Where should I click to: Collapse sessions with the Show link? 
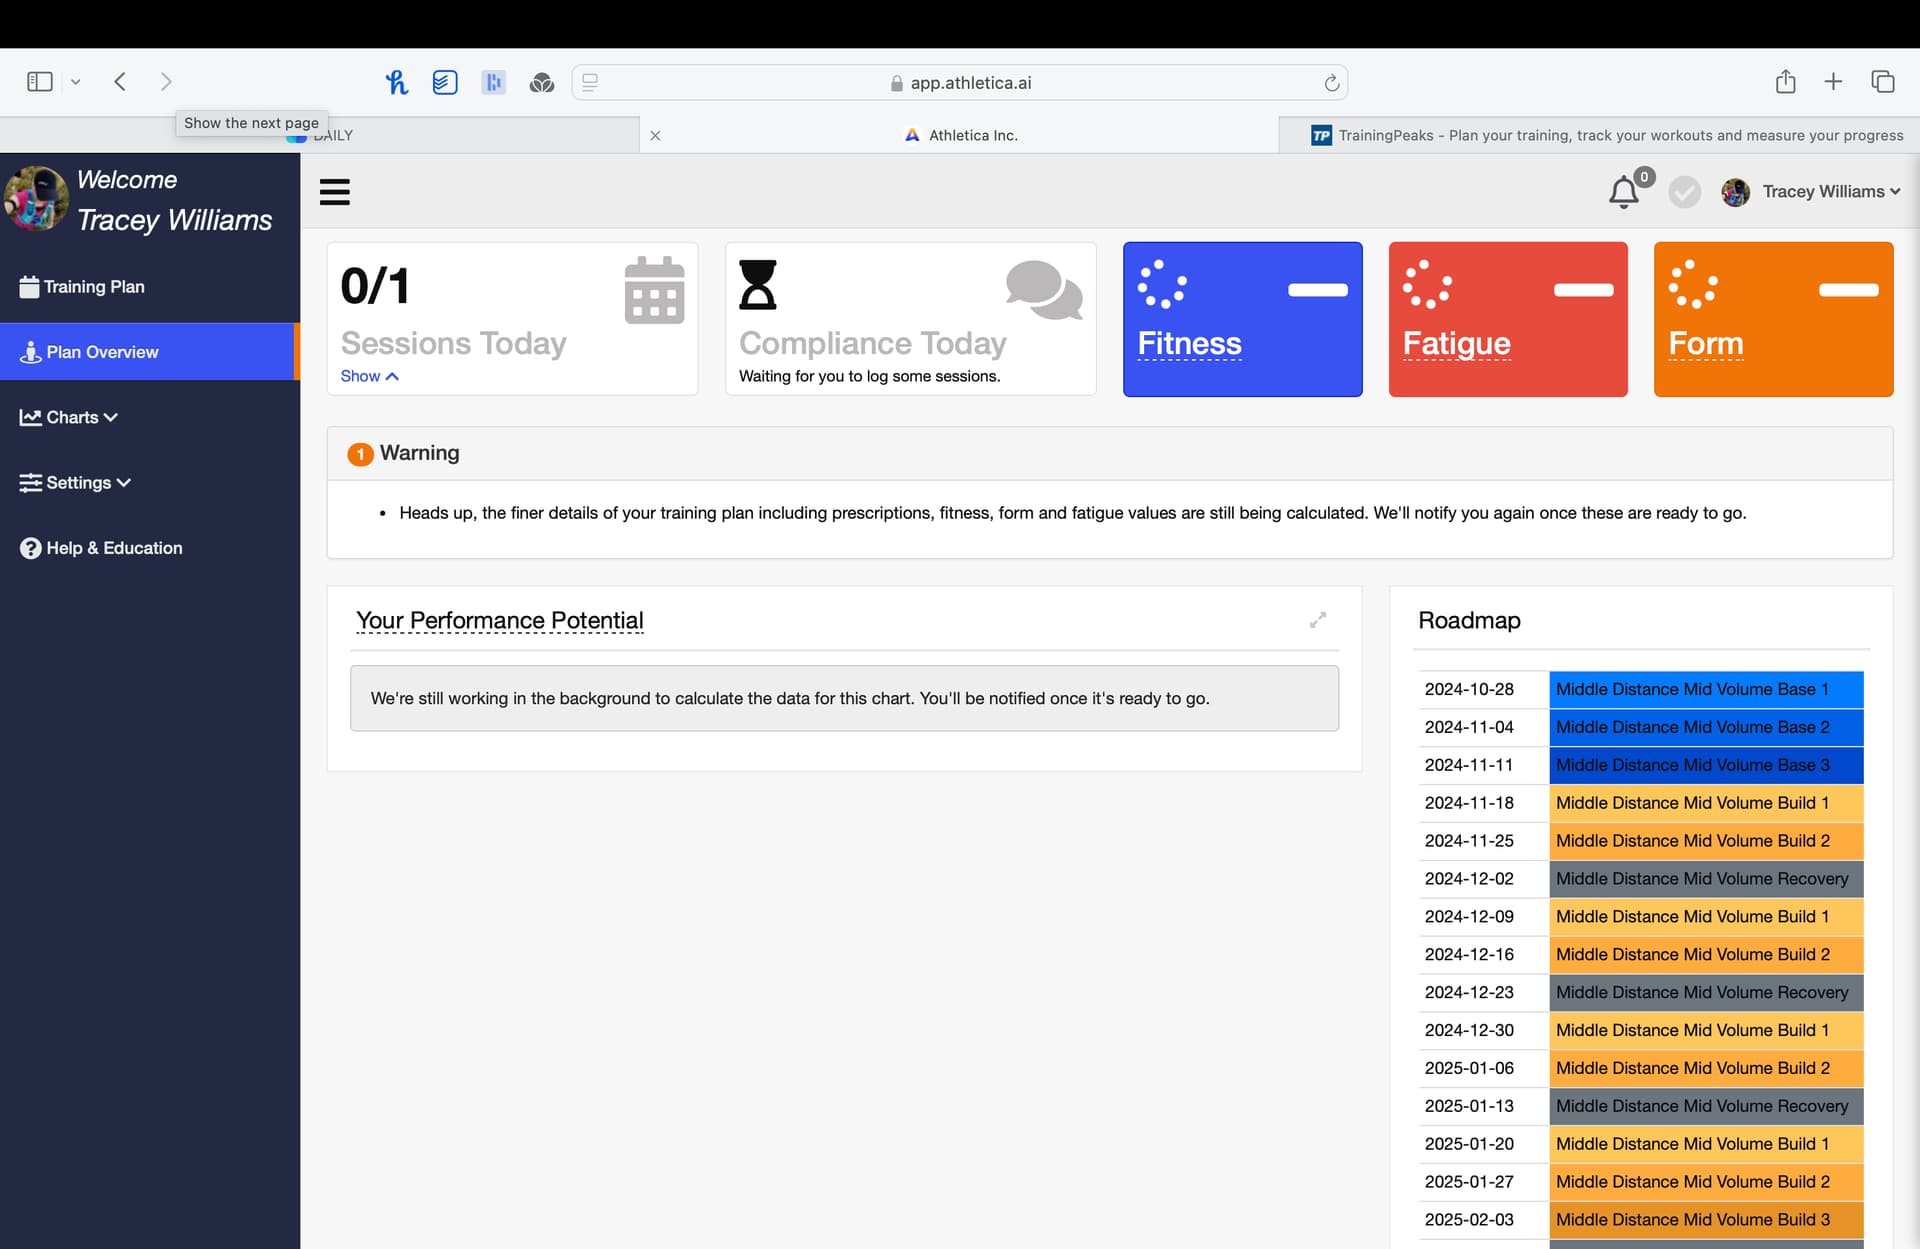click(x=369, y=376)
